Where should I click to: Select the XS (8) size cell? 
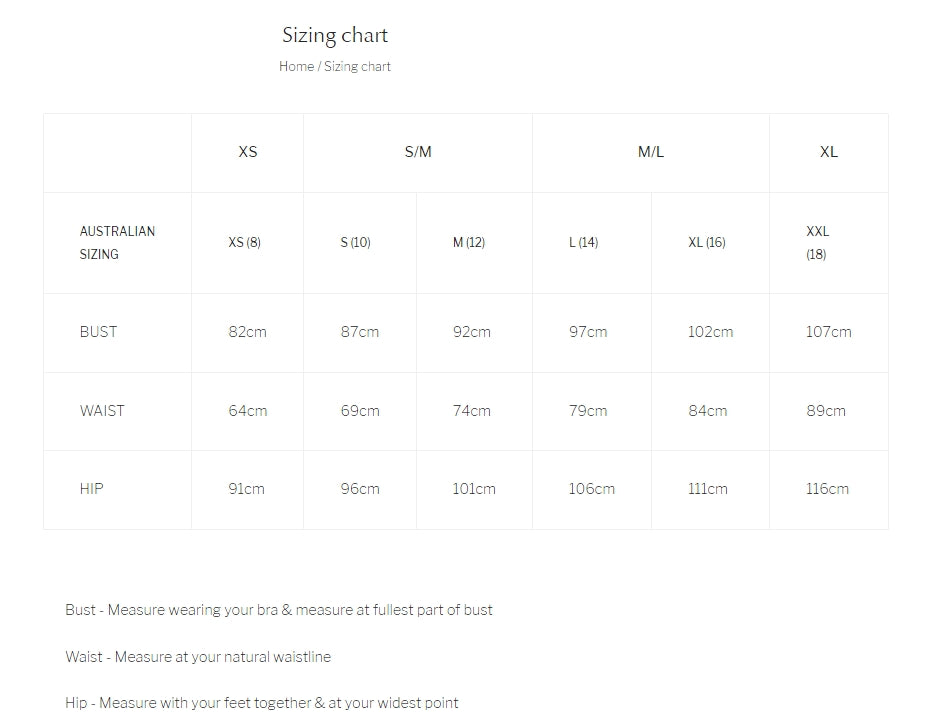coord(245,243)
